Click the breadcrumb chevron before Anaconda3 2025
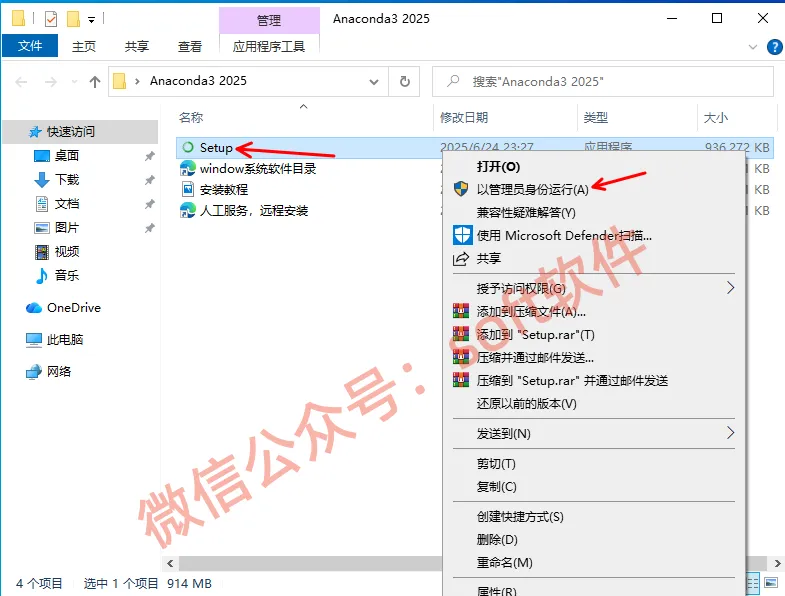The image size is (785, 596). click(x=137, y=81)
